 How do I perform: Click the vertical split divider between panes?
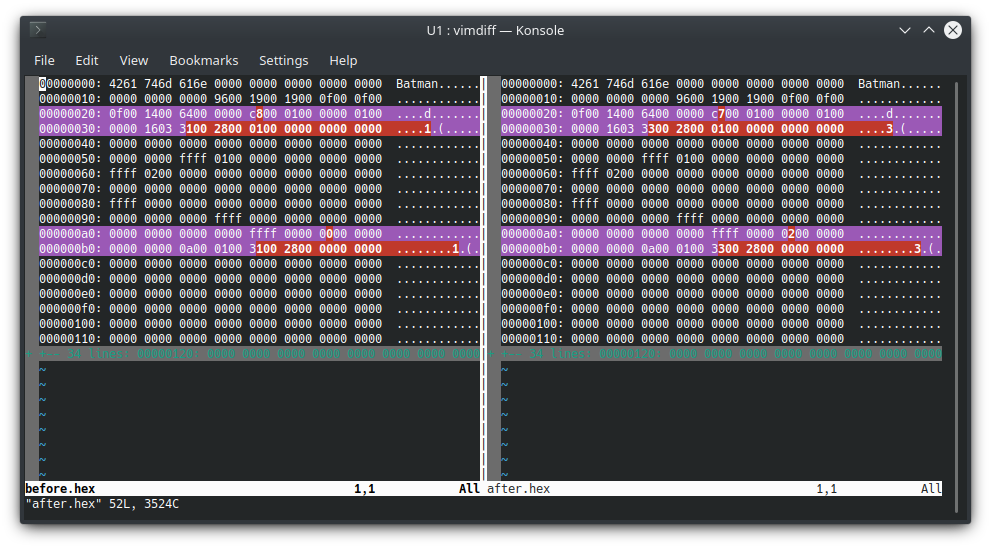pyautogui.click(x=483, y=278)
